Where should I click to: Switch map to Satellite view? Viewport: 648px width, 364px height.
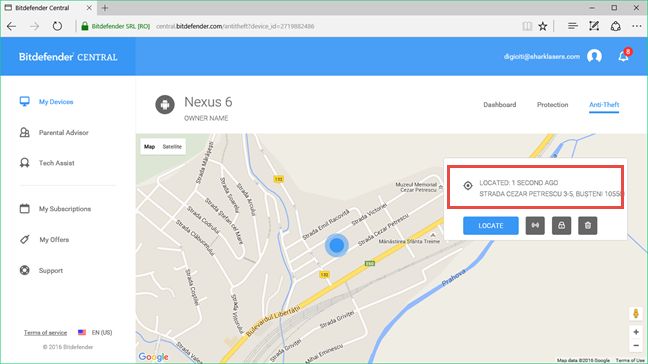point(172,147)
